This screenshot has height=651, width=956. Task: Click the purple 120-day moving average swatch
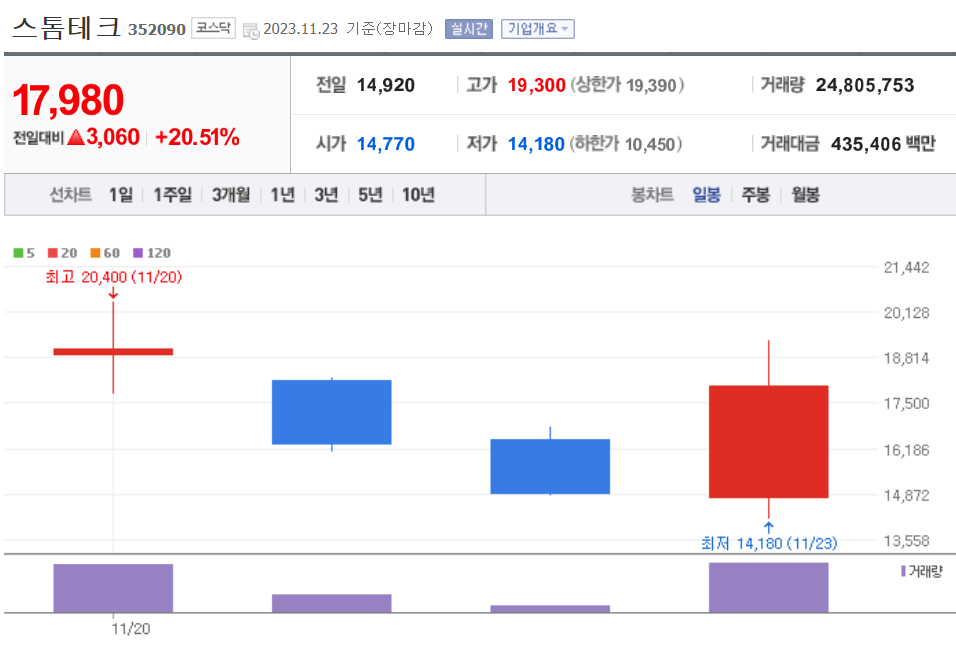(x=138, y=253)
